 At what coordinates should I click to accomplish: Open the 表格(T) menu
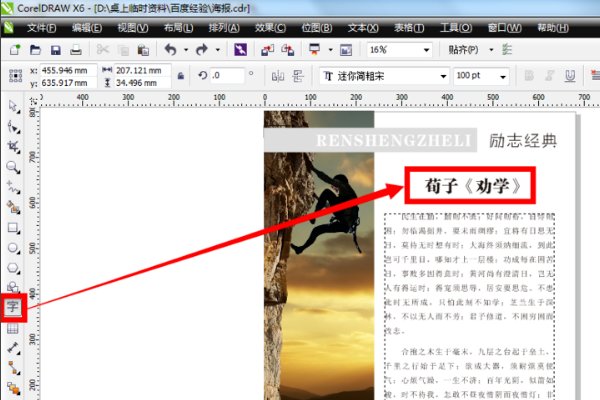(x=409, y=28)
